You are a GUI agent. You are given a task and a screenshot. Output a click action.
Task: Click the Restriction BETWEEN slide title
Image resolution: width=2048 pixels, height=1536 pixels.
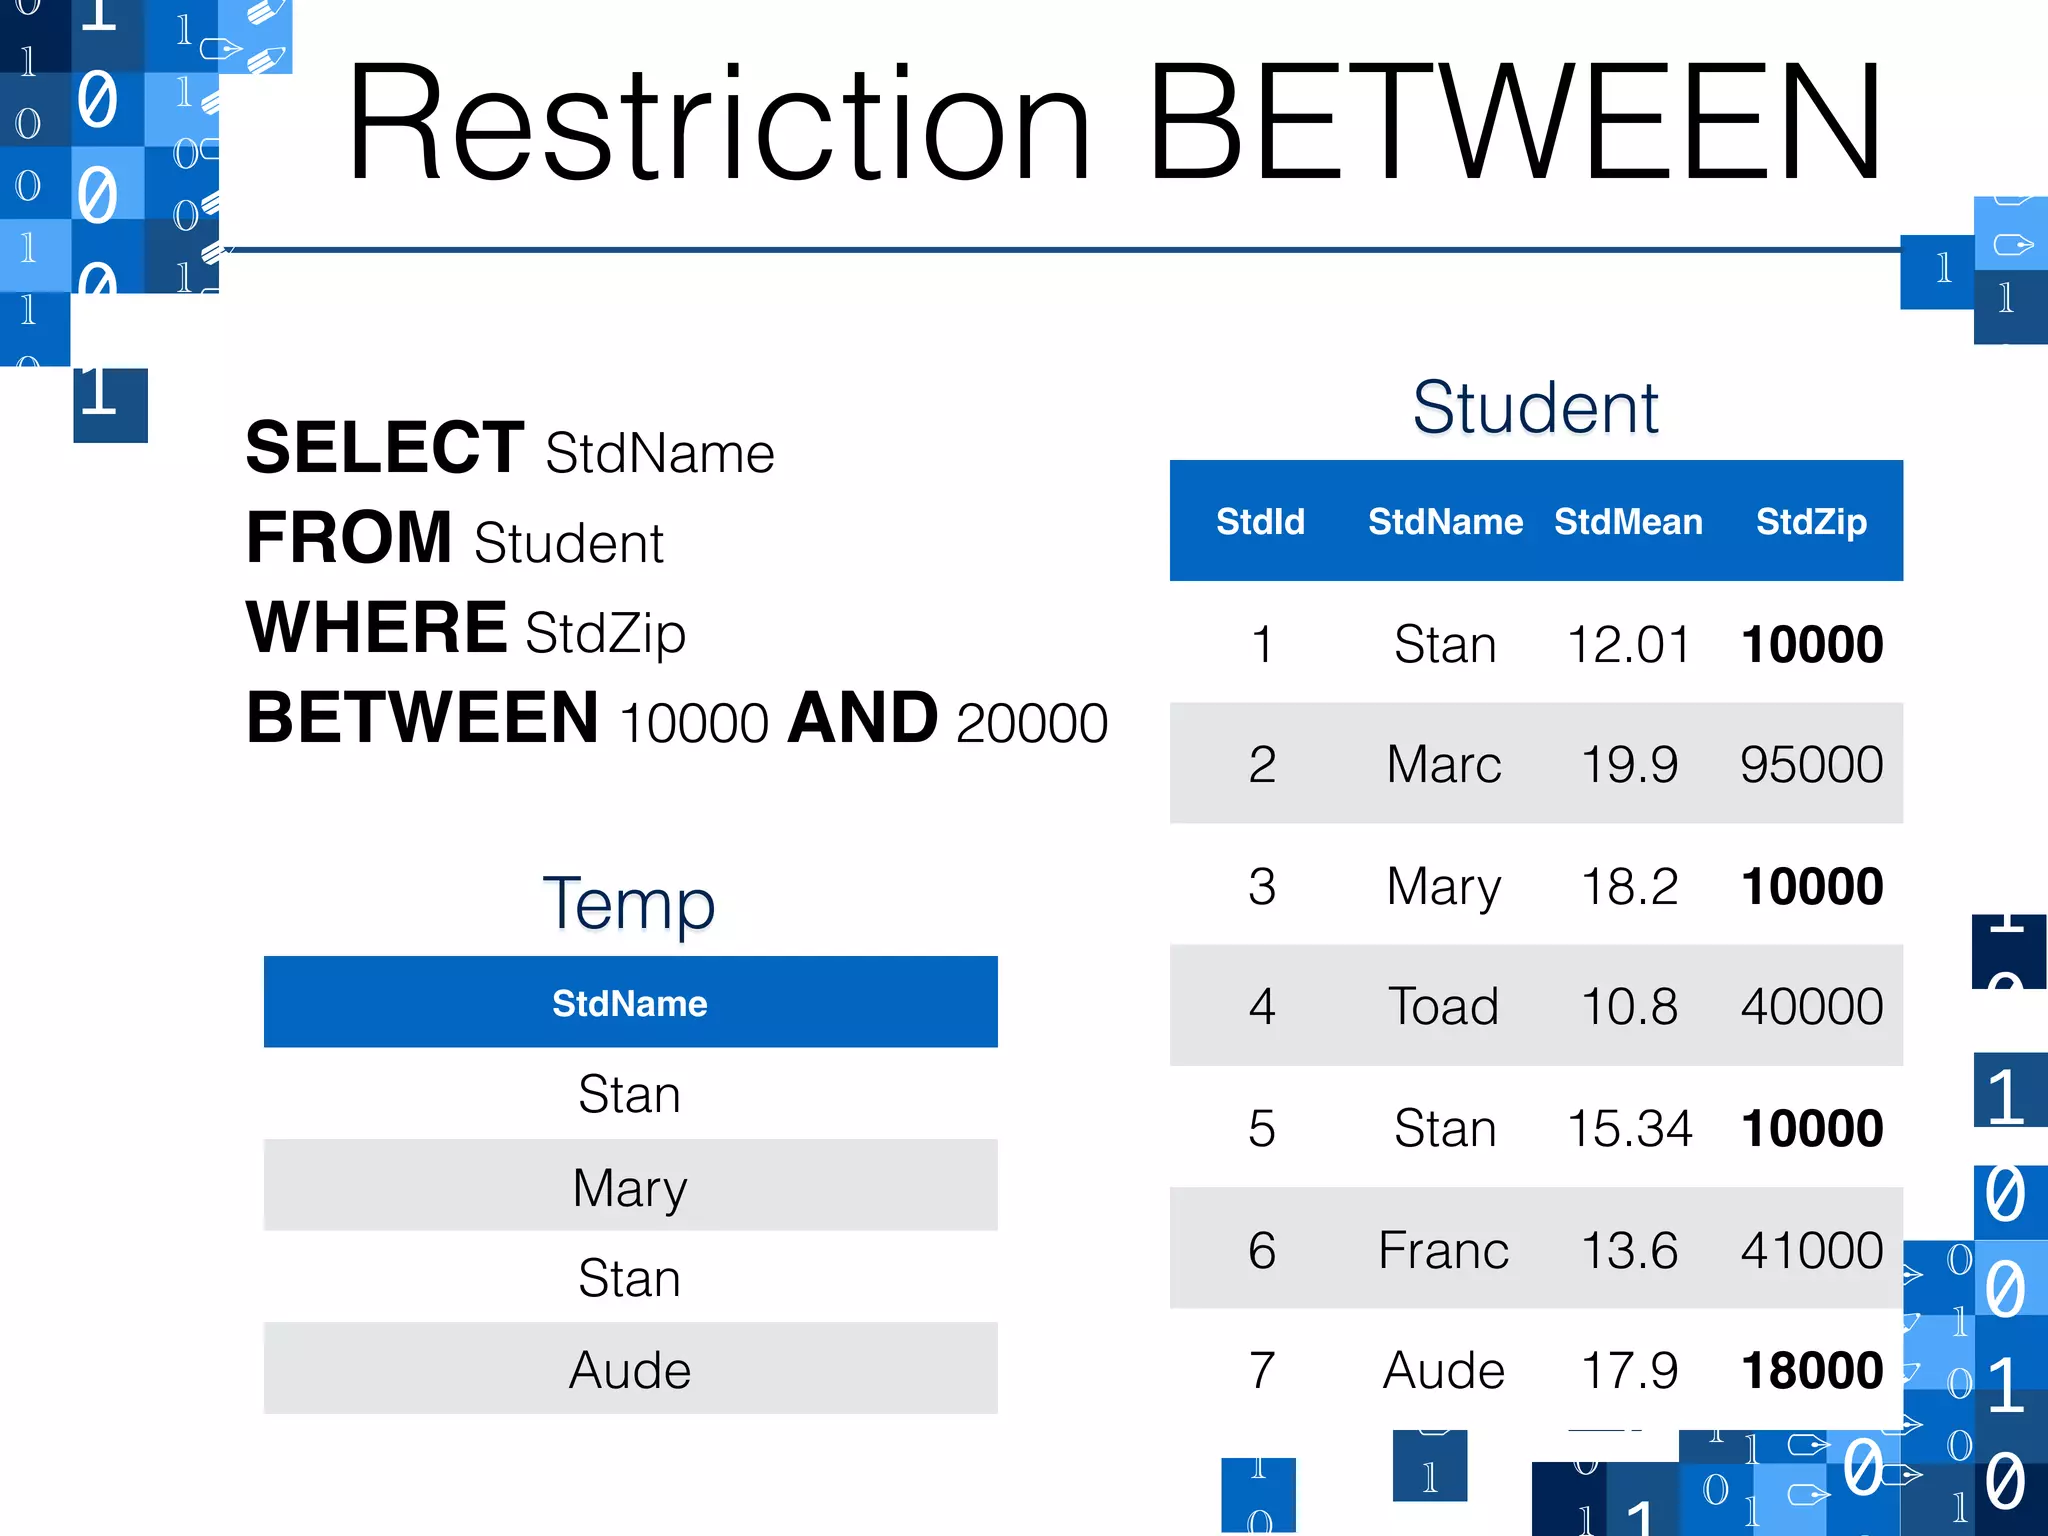point(1114,124)
